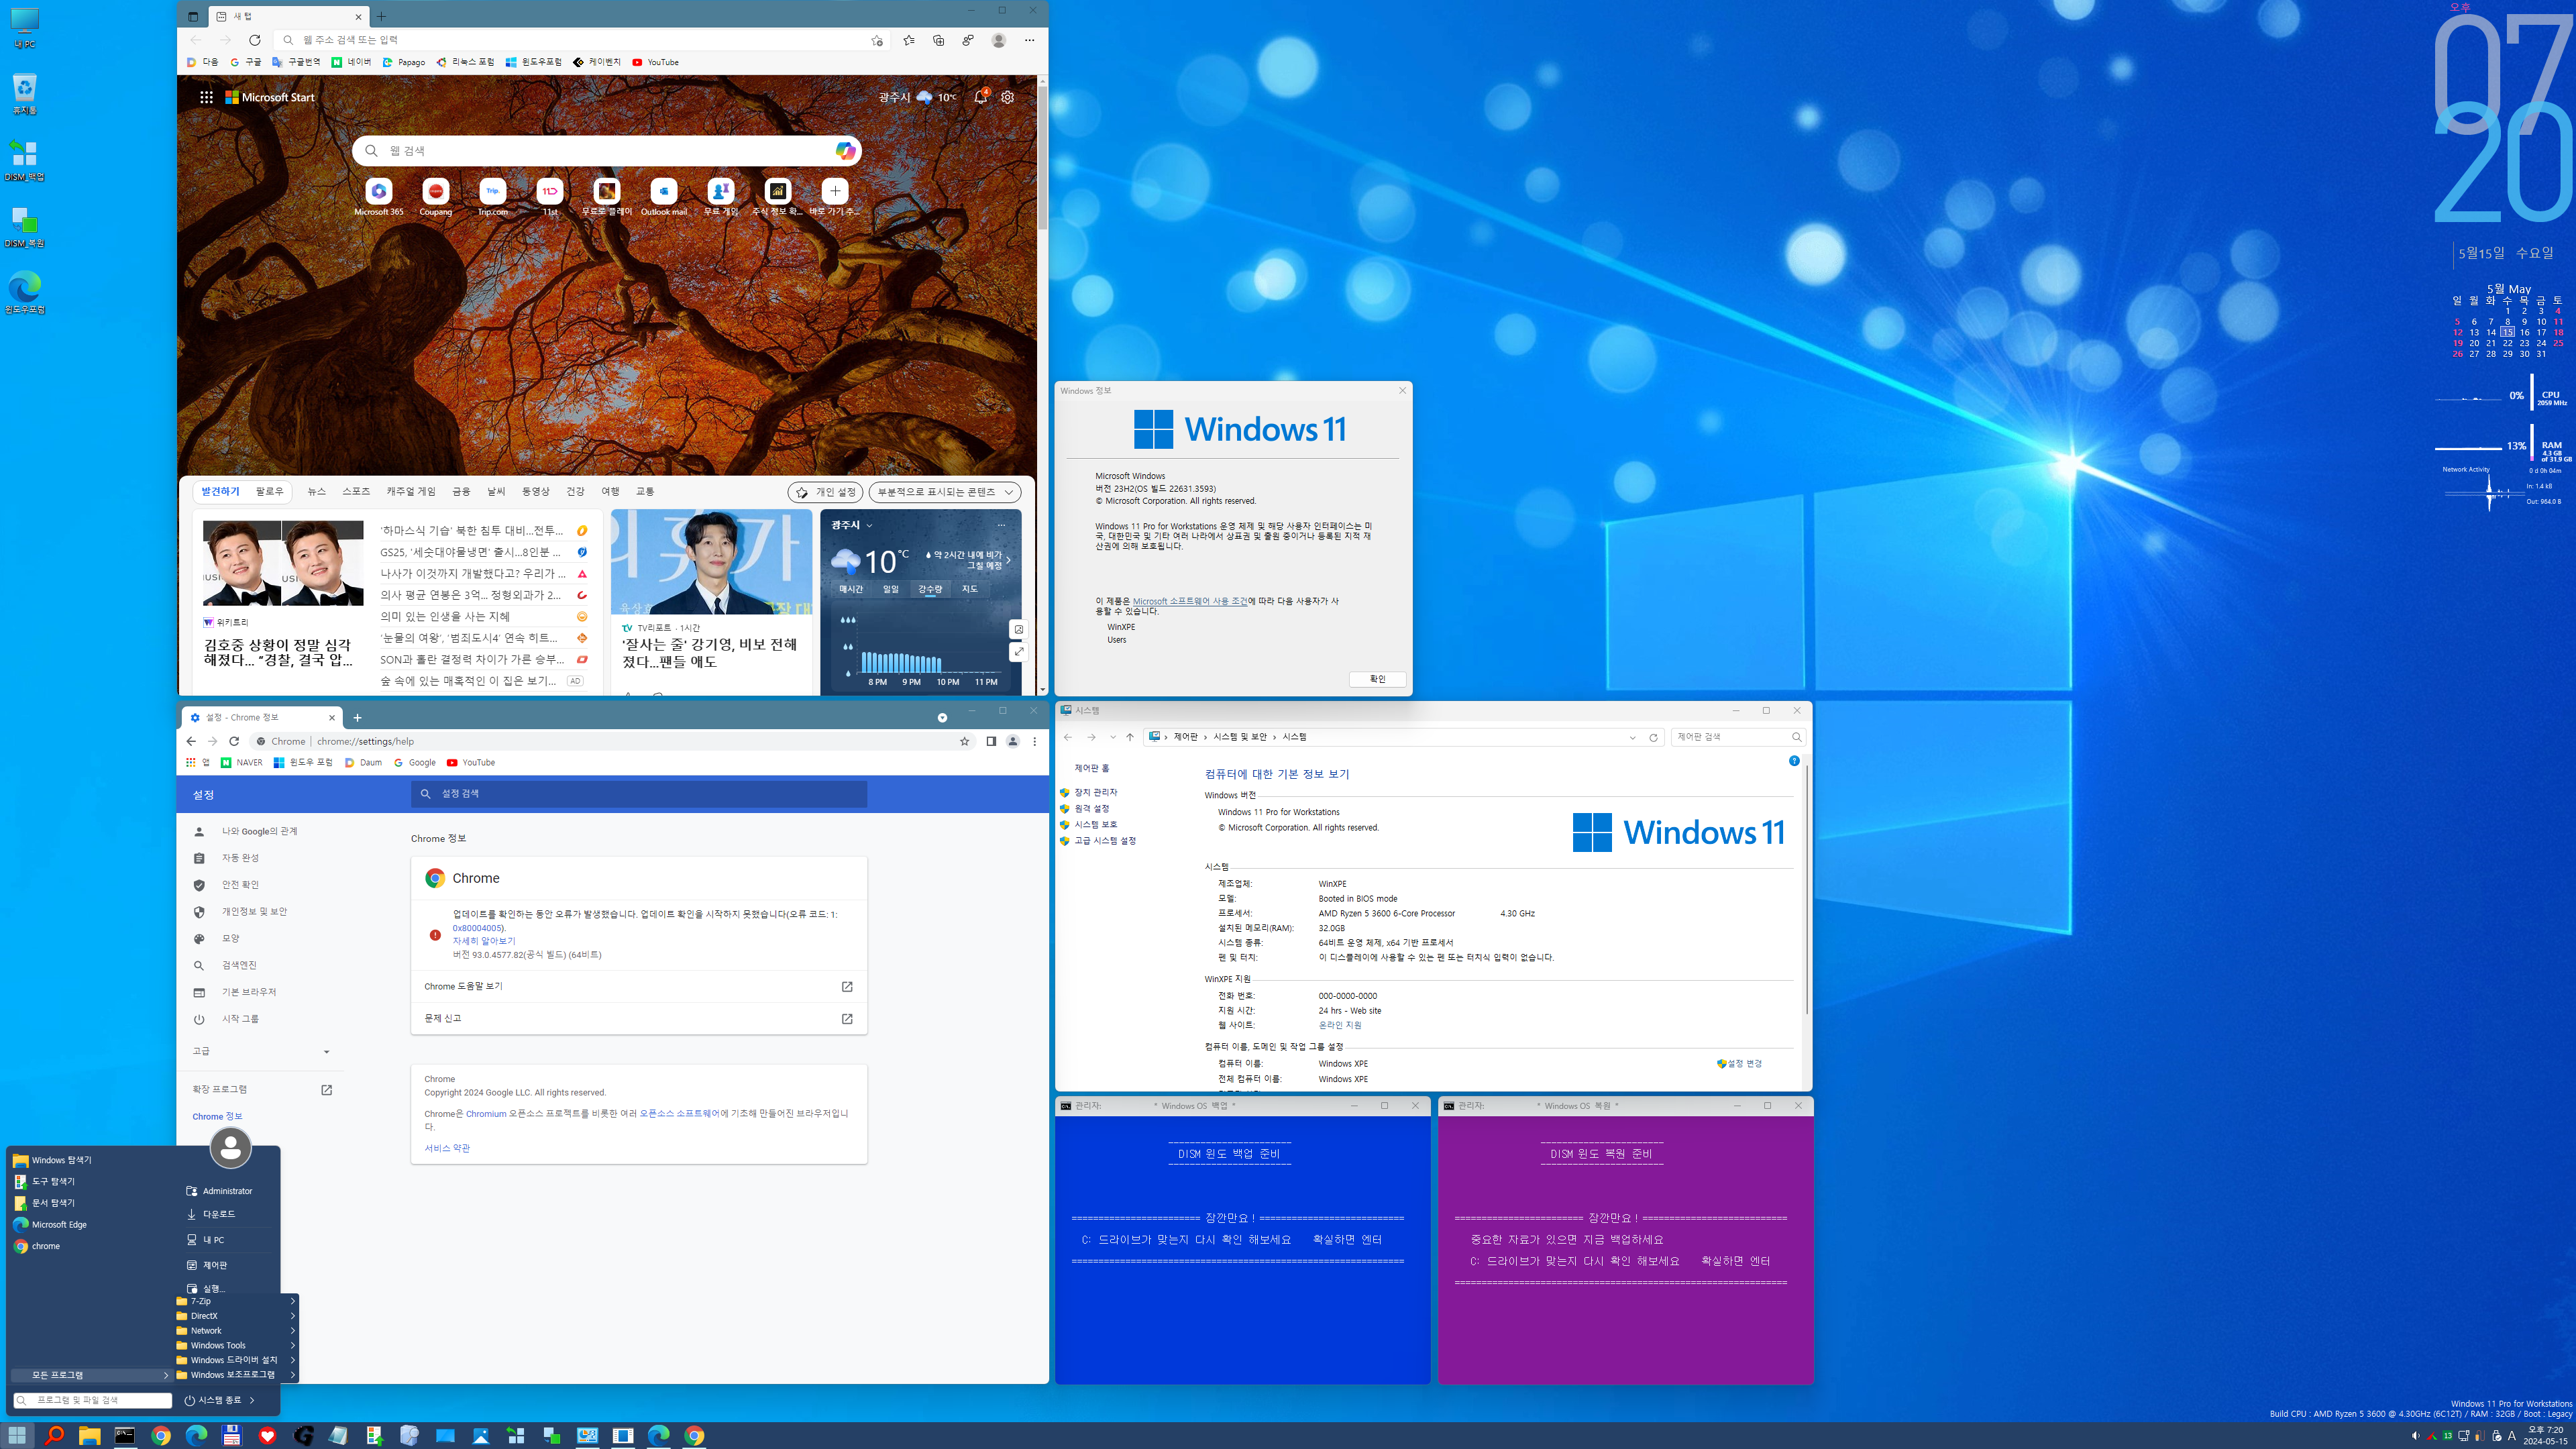The image size is (2576, 1449).
Task: Open Microsoft Start page settings gear
Action: (1008, 97)
